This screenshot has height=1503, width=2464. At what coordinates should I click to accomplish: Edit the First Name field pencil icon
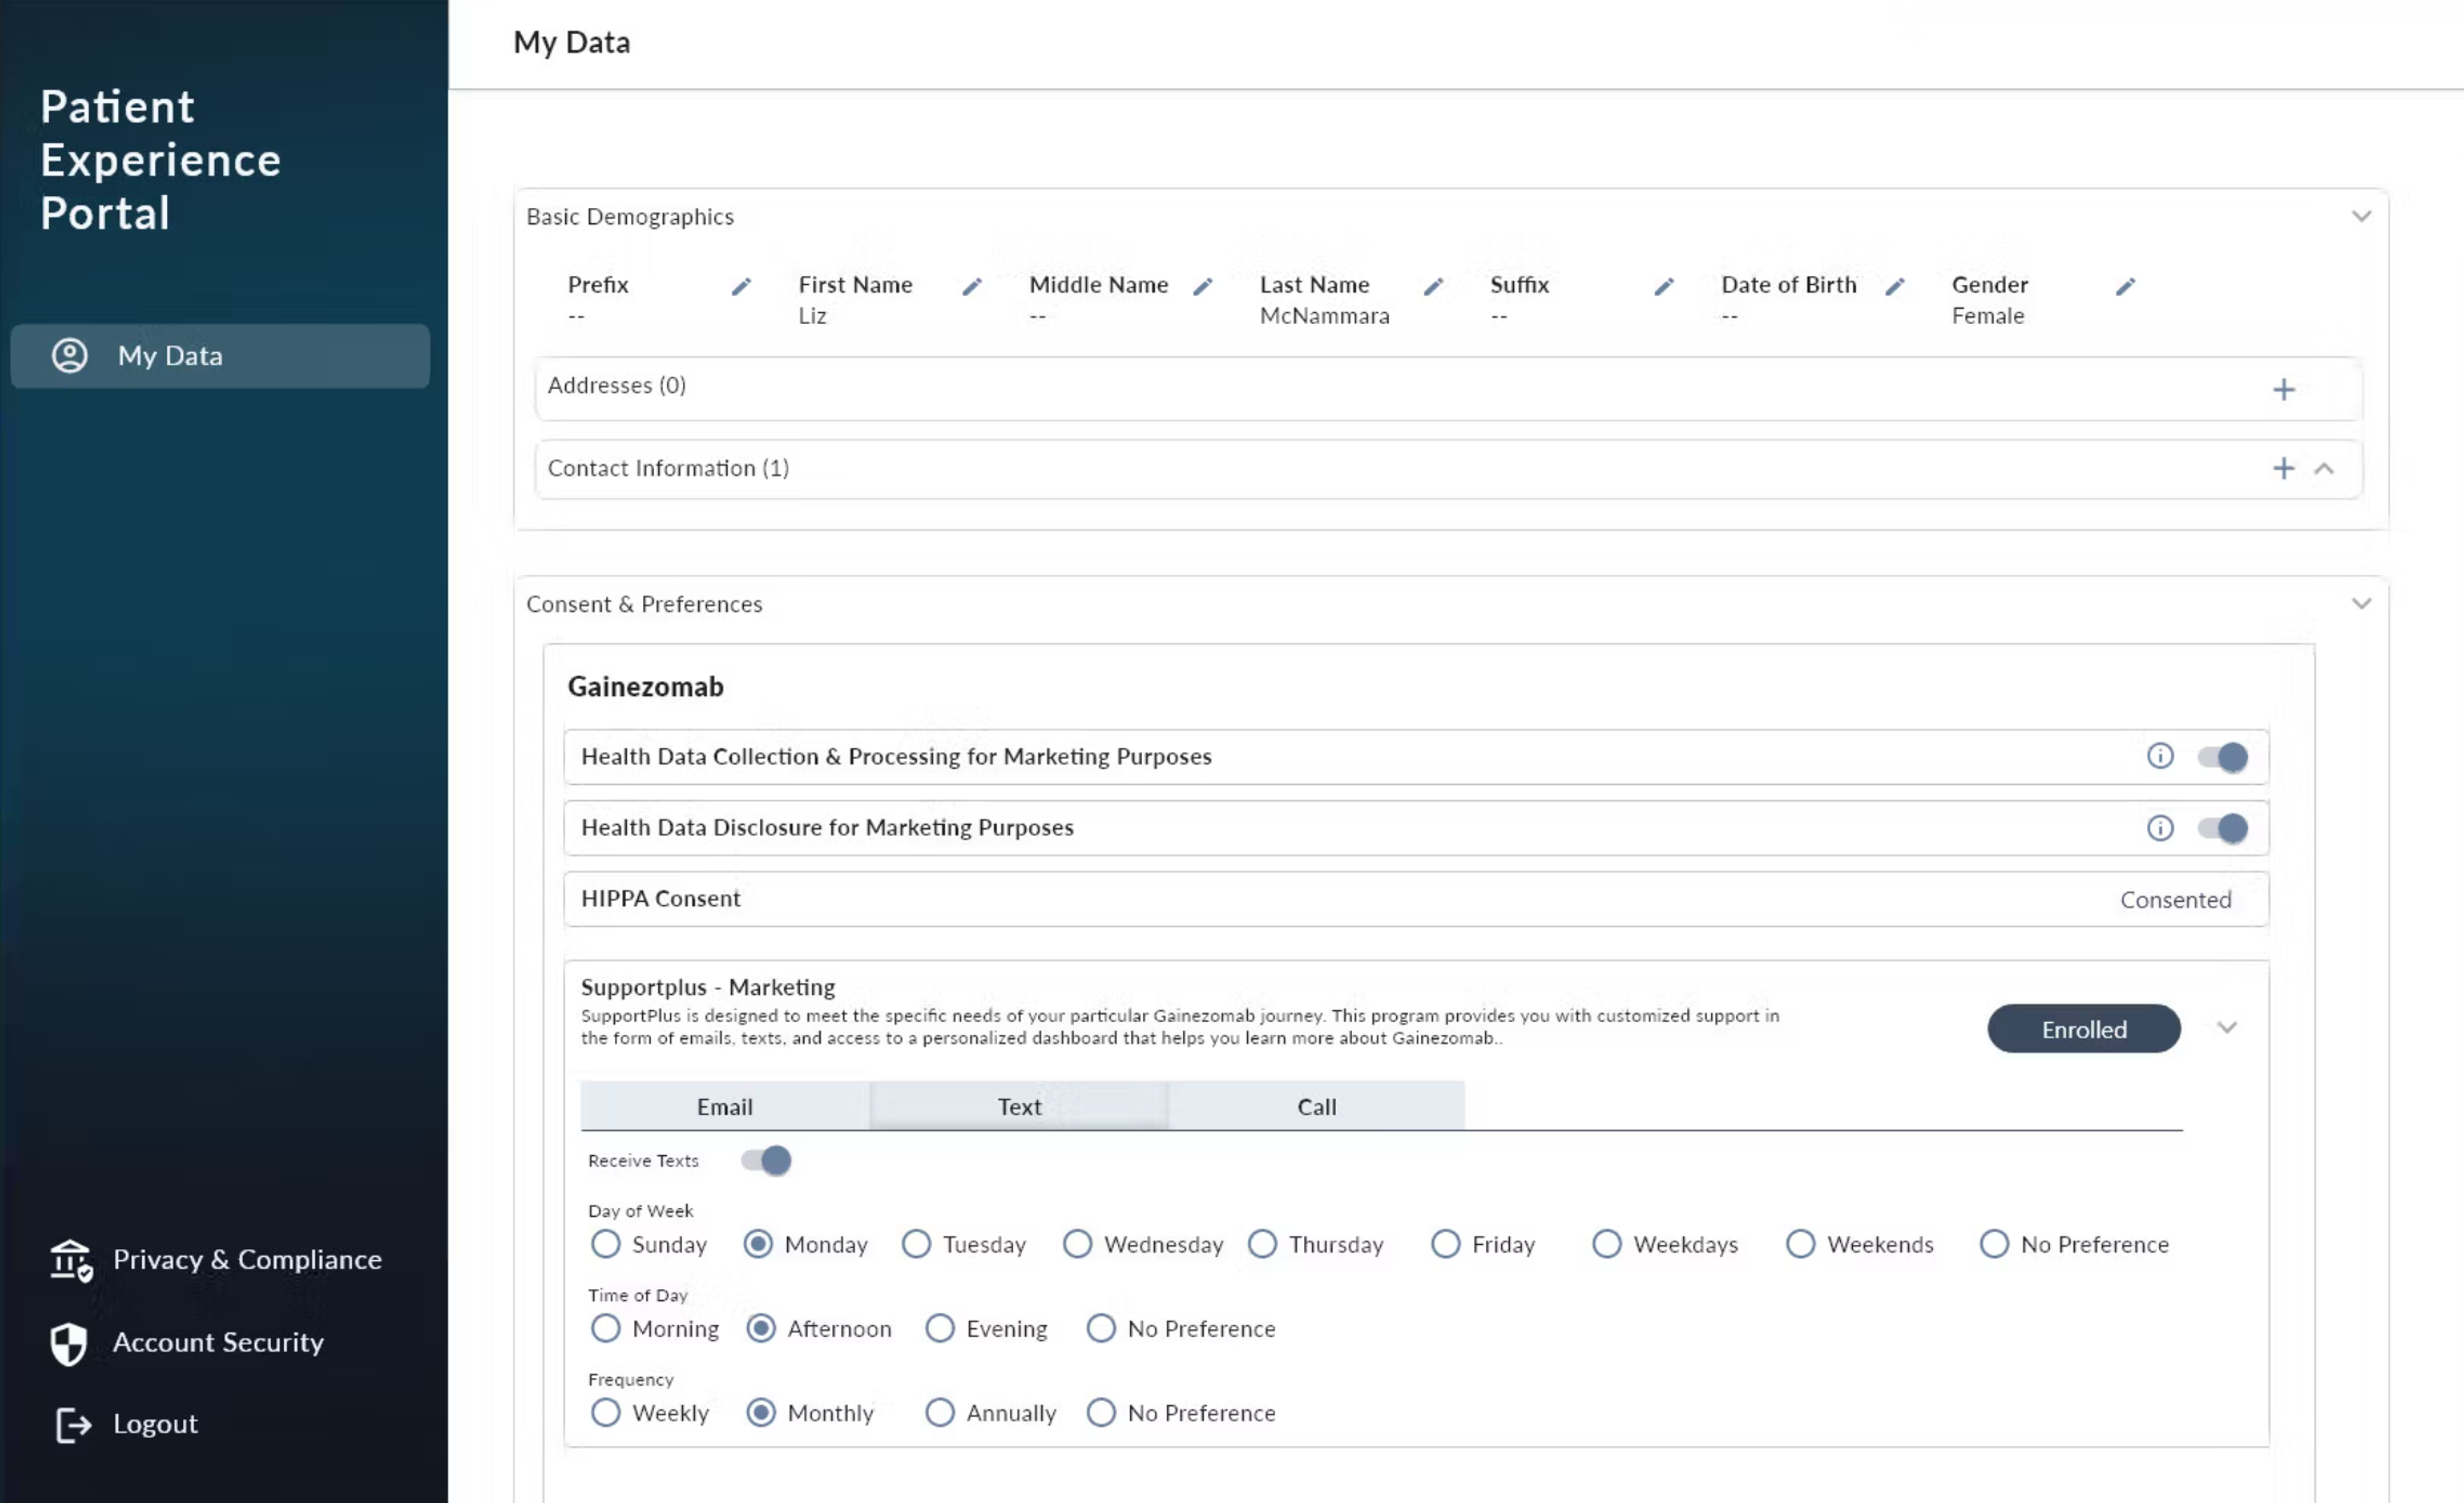pyautogui.click(x=971, y=287)
